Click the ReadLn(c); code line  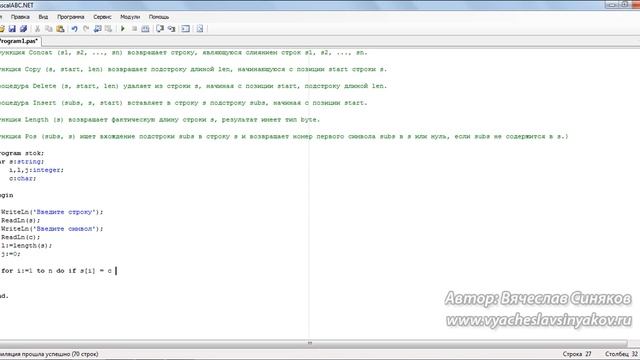tap(20, 237)
